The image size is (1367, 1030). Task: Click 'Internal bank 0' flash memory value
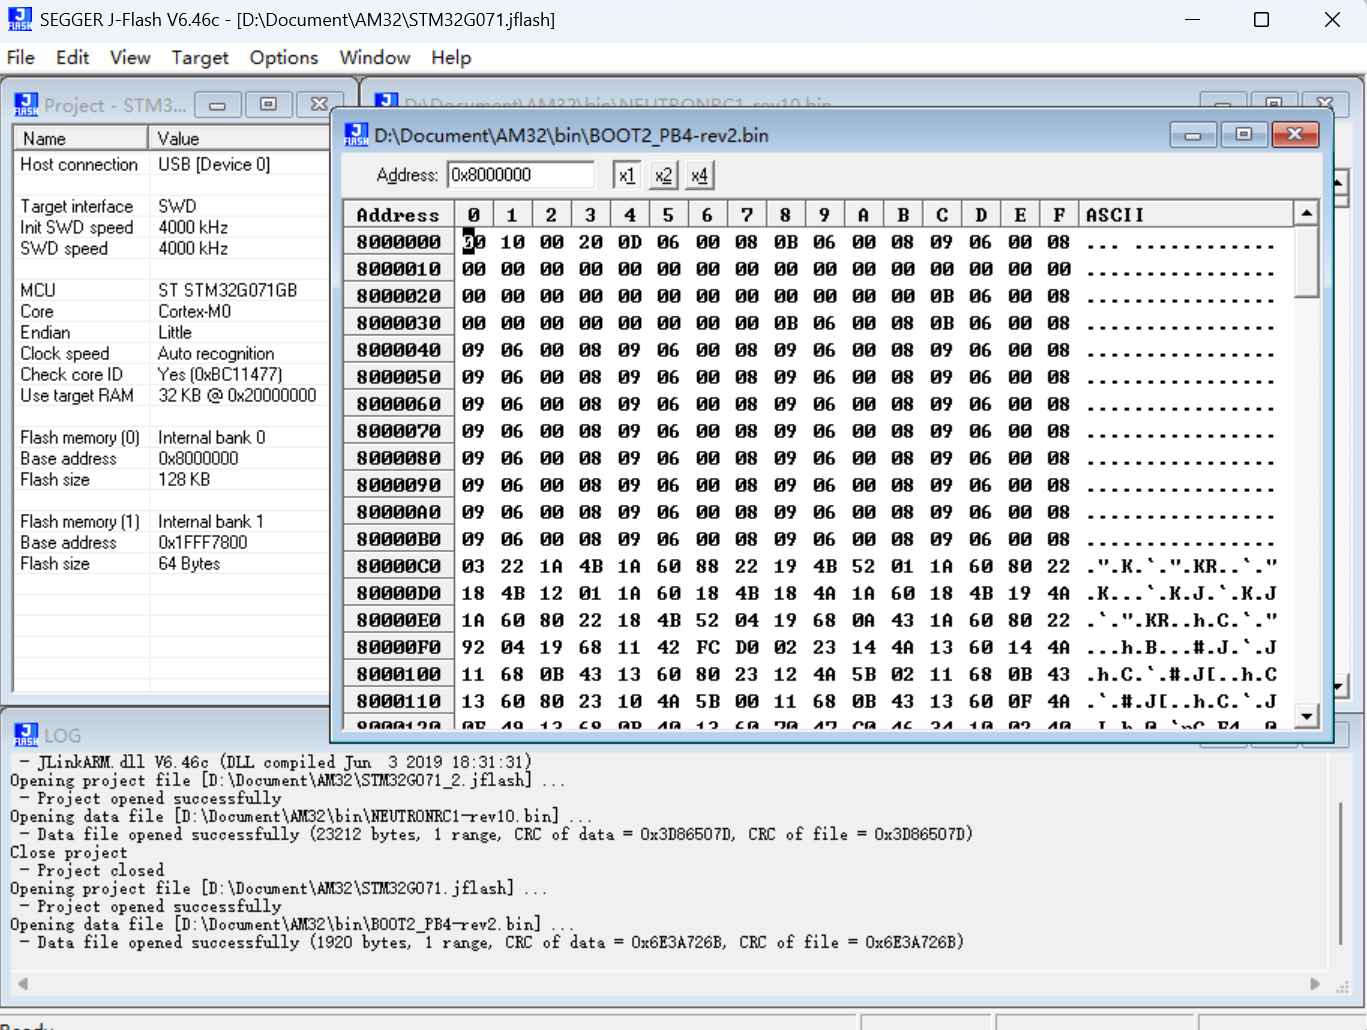[x=211, y=437]
